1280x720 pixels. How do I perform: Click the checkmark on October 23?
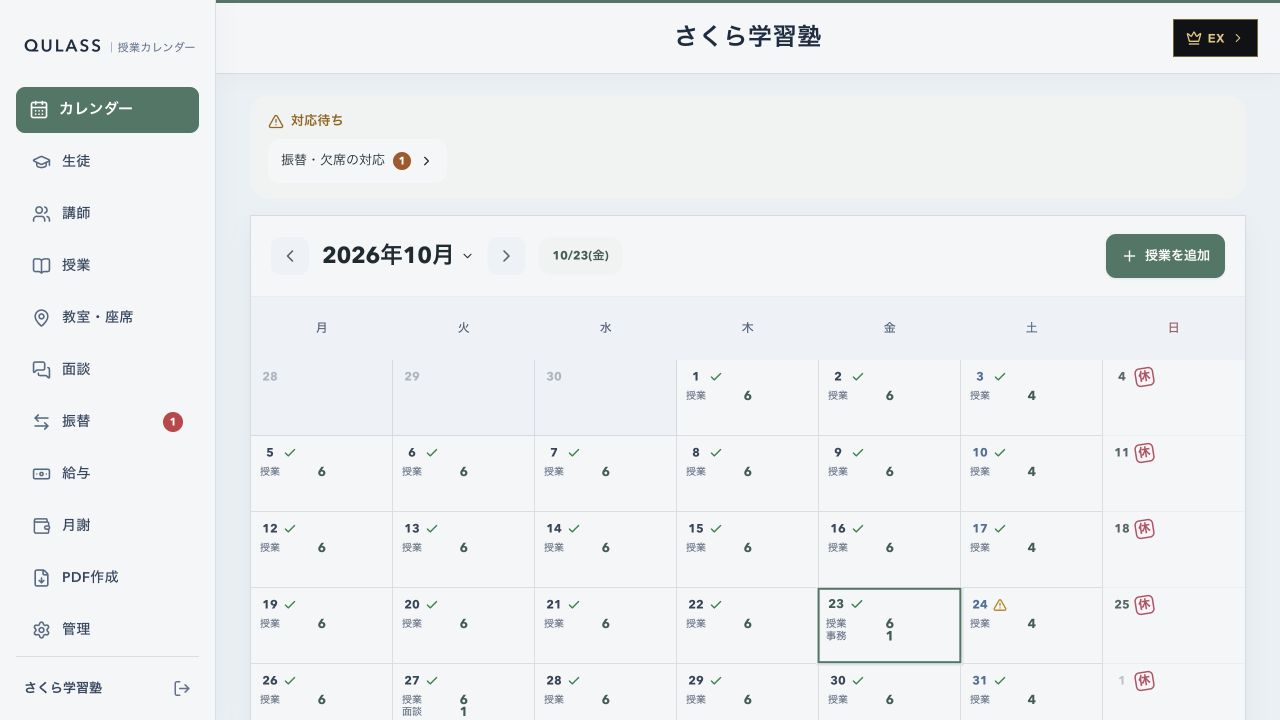point(857,604)
